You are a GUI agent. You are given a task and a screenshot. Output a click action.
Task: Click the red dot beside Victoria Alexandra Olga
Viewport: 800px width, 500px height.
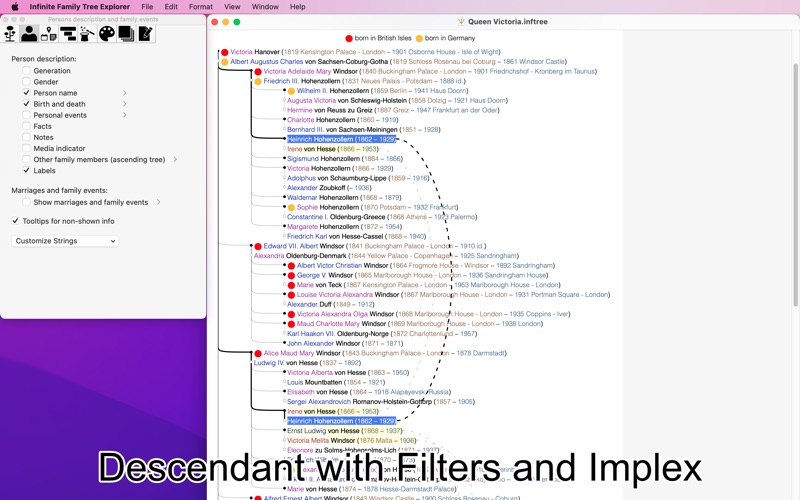point(291,314)
